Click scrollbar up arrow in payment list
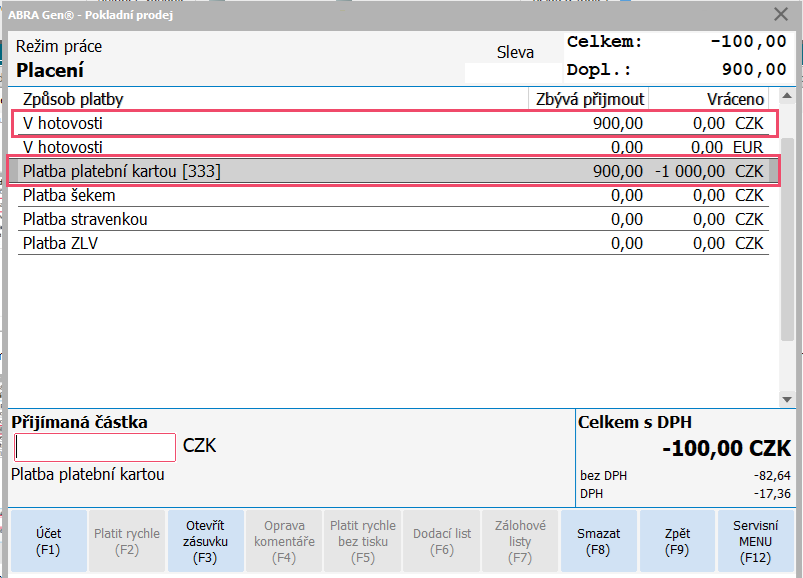Viewport: 803px width, 578px height. click(787, 96)
